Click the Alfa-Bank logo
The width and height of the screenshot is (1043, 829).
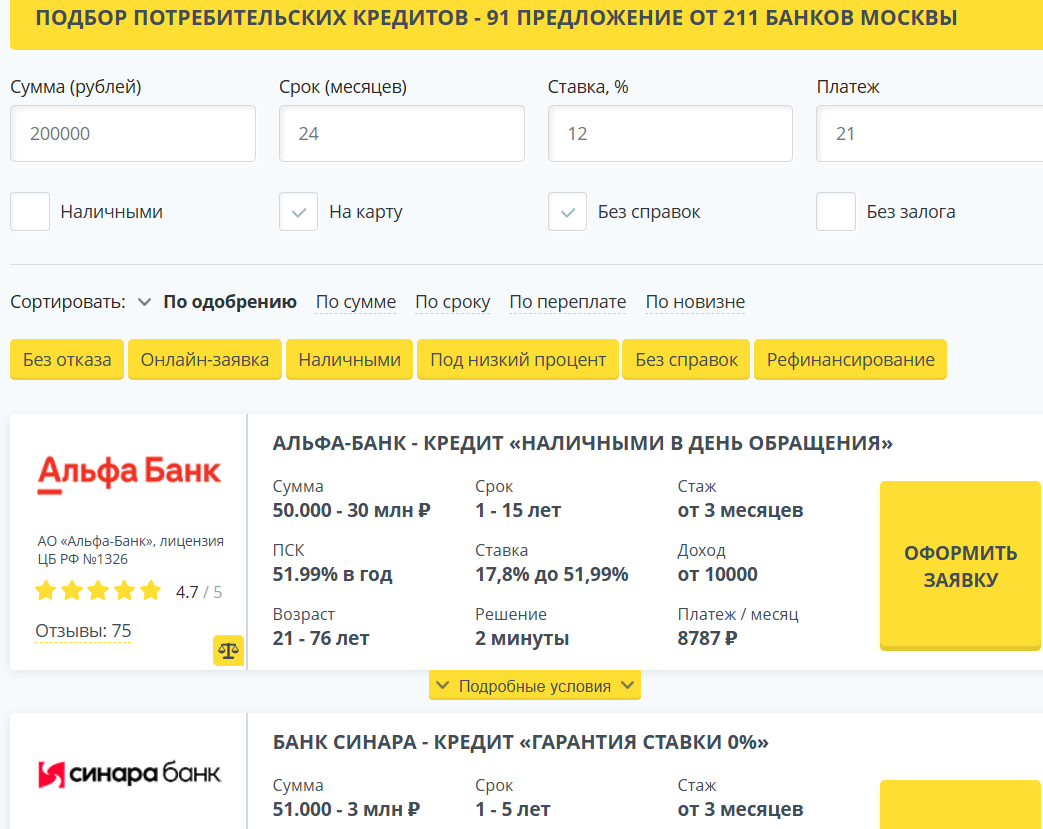click(129, 472)
